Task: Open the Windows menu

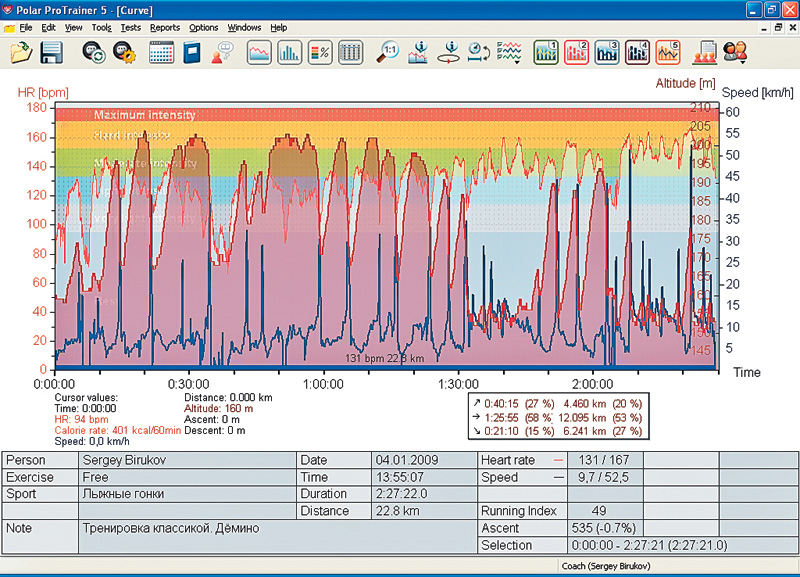Action: point(244,28)
